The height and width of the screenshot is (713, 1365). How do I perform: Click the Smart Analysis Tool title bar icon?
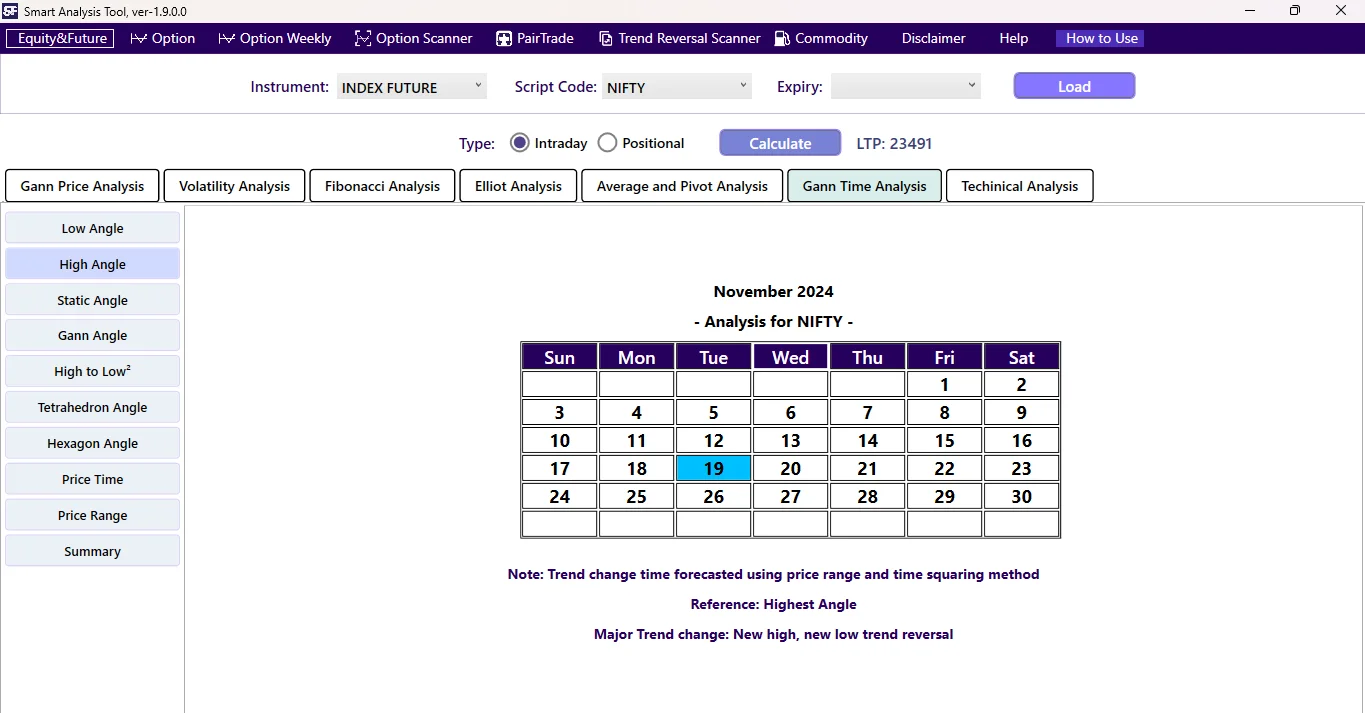click(11, 11)
